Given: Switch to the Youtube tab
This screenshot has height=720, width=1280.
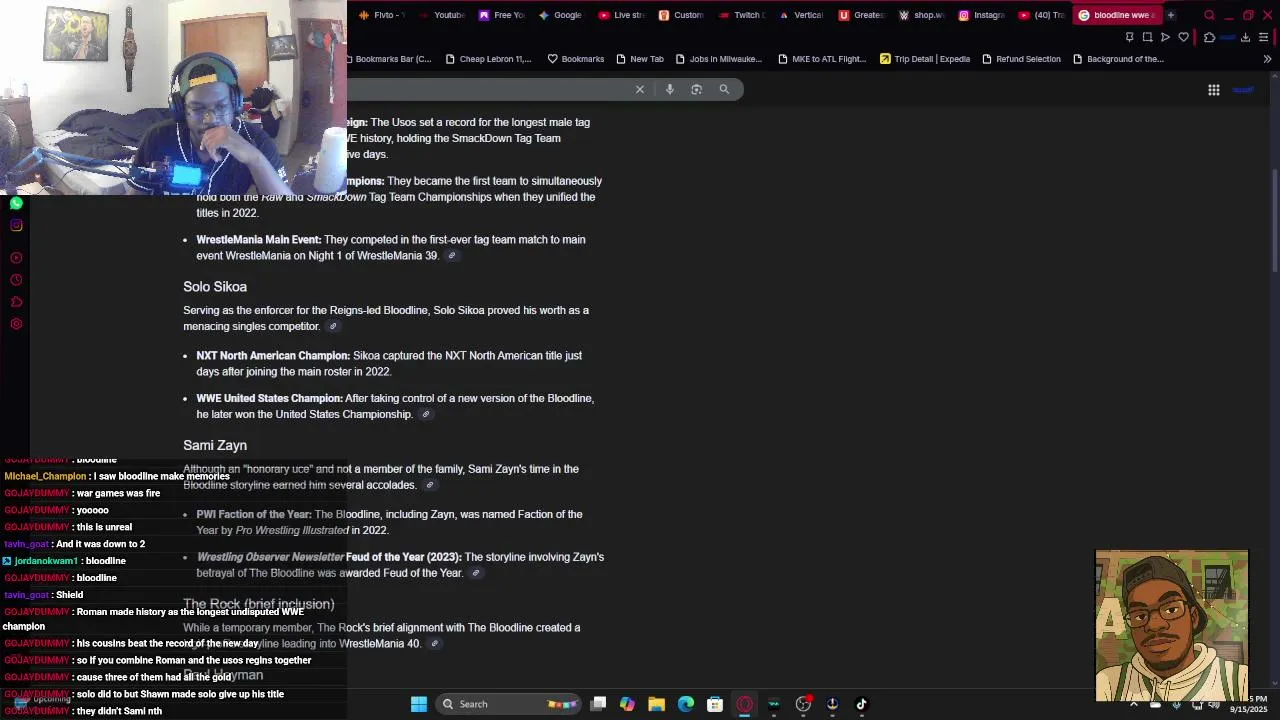Looking at the screenshot, I should click(440, 15).
